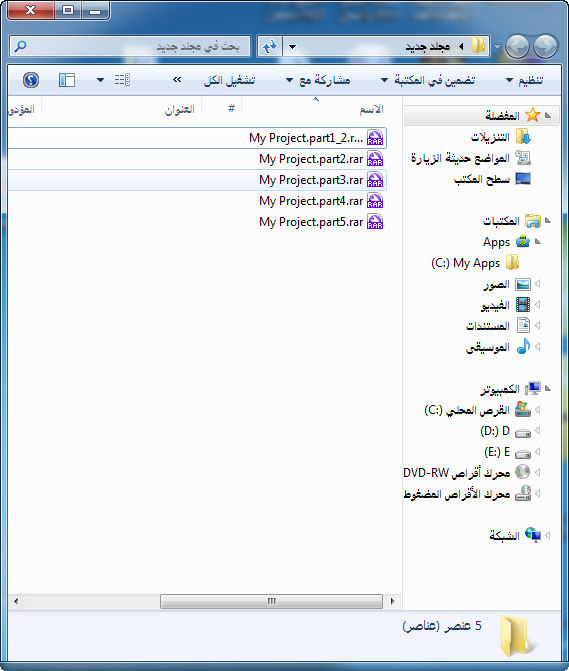
Task: Open الفيديو videos library
Action: coord(505,306)
